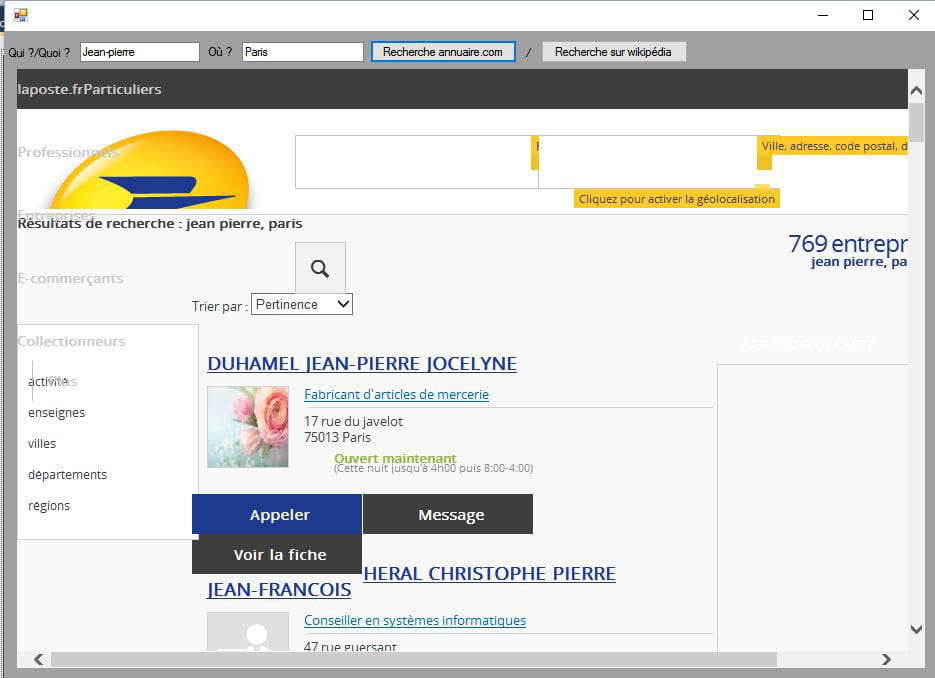Click the address 17 rue du javelot
Image resolution: width=935 pixels, height=678 pixels.
[354, 421]
